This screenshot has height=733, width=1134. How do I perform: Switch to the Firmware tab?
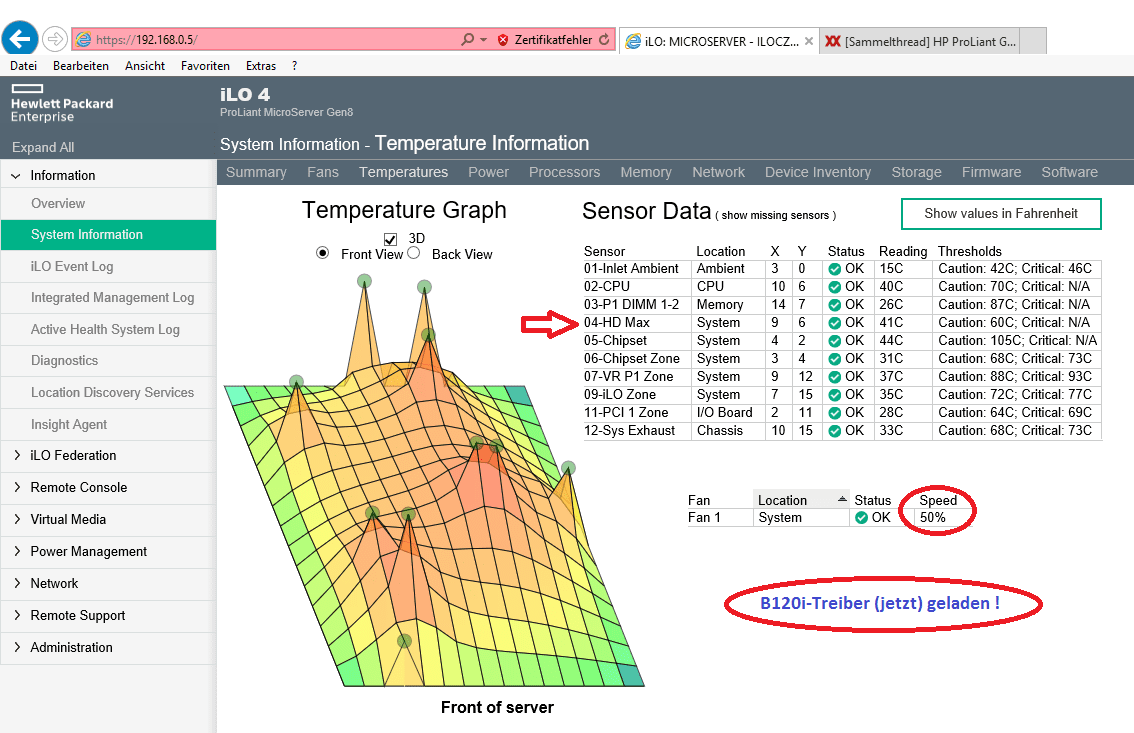(992, 172)
